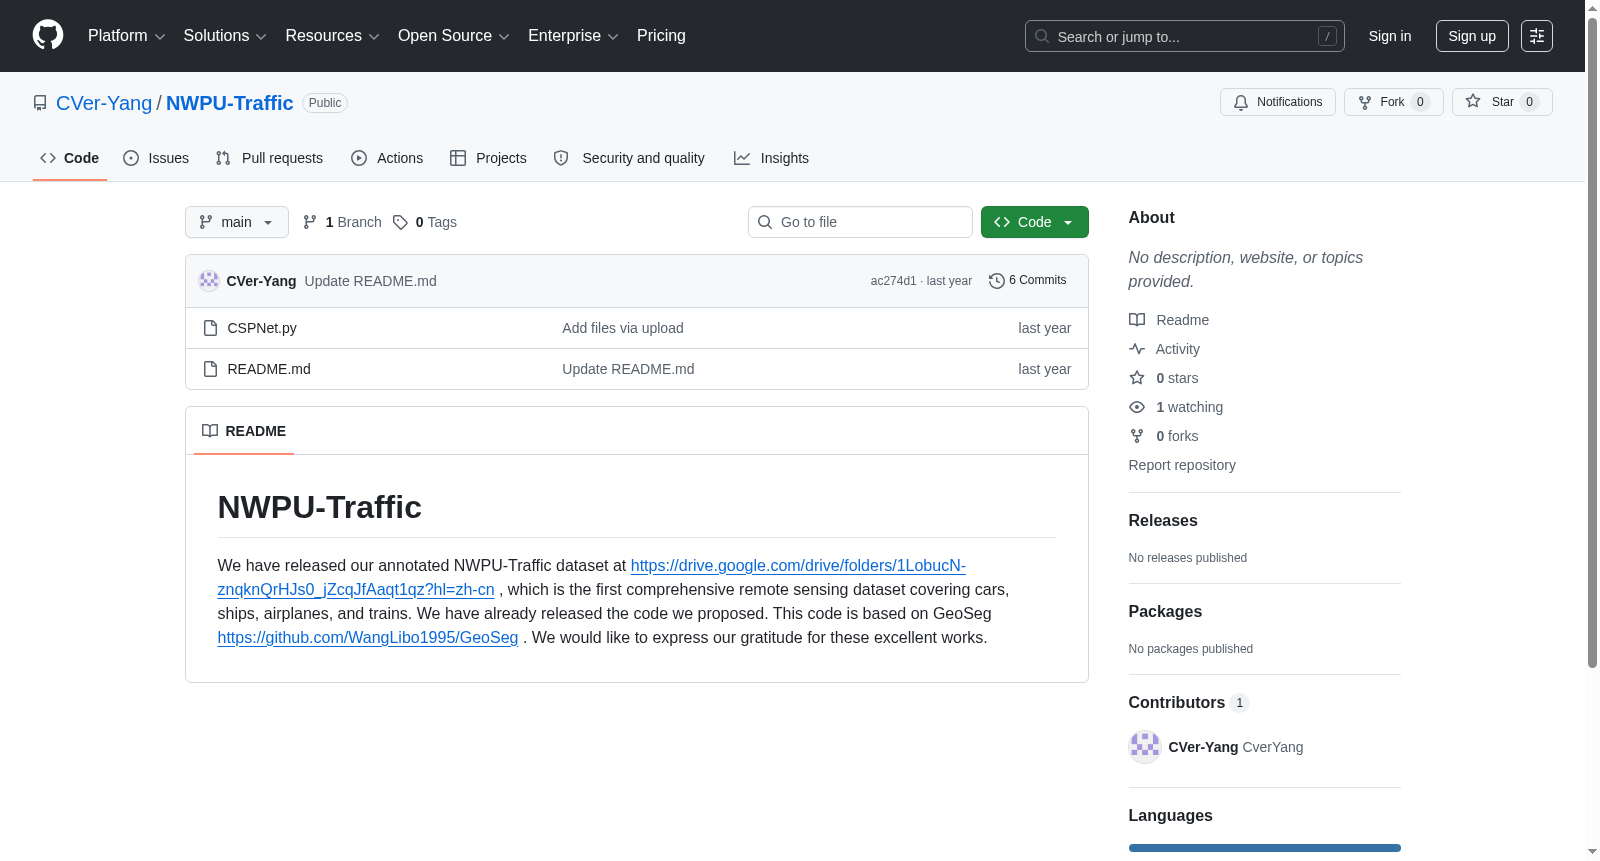Screen dimensions: 1600x861
Task: Click Report repository
Action: (1182, 465)
